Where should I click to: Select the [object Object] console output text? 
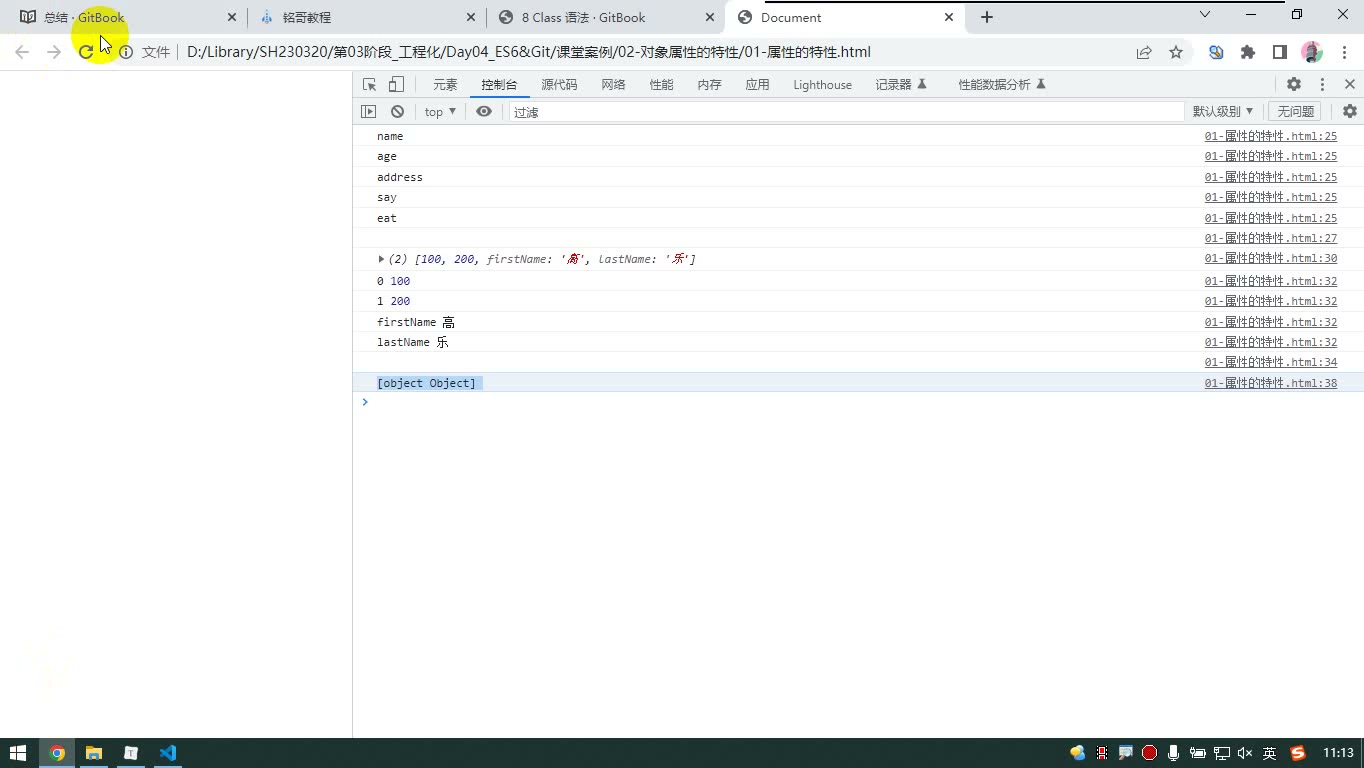tap(426, 383)
